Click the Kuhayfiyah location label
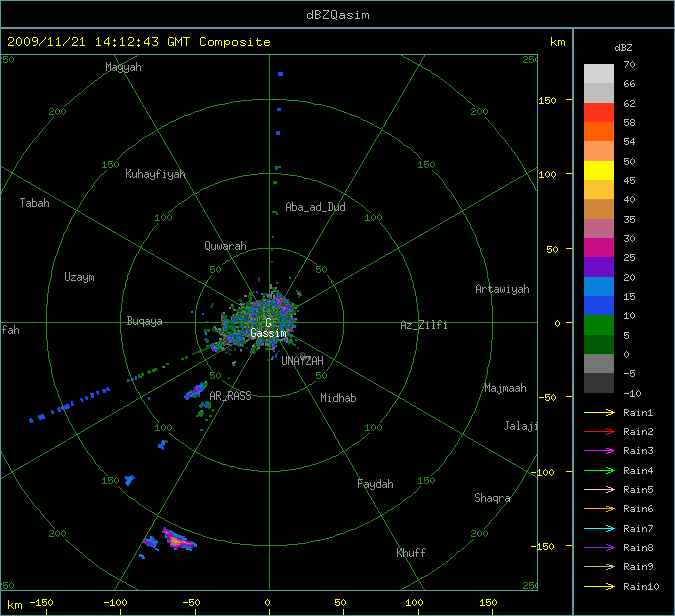This screenshot has height=616, width=675. [x=155, y=174]
